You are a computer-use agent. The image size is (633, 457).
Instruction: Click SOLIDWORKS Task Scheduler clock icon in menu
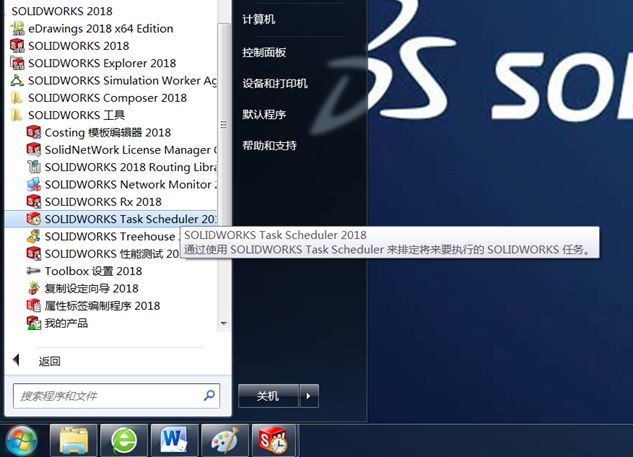click(34, 219)
